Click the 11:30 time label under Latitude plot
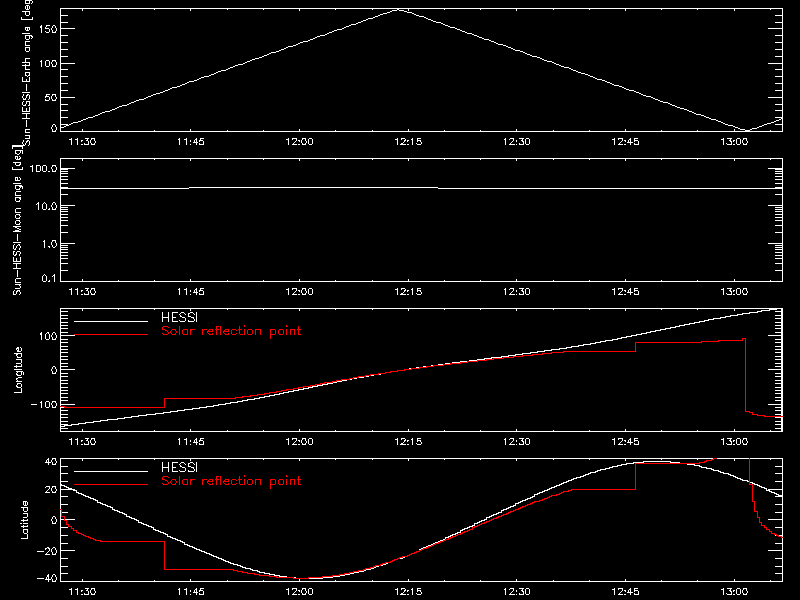The height and width of the screenshot is (600, 800). [x=82, y=592]
